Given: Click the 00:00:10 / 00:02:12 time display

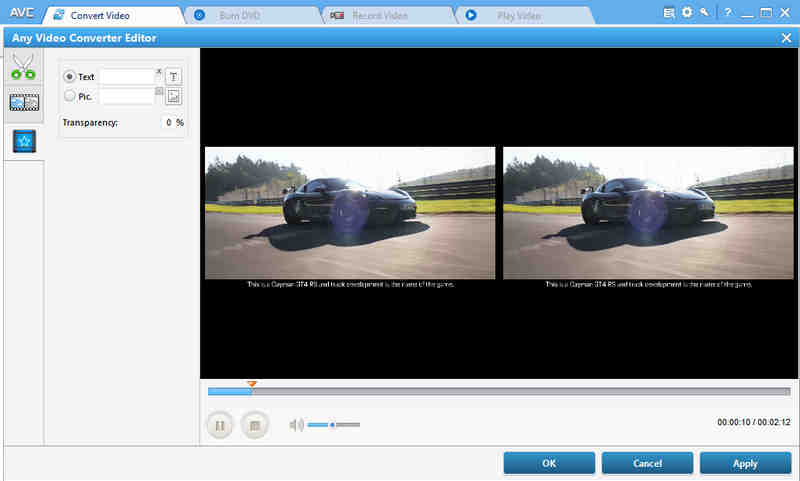Looking at the screenshot, I should [x=754, y=422].
